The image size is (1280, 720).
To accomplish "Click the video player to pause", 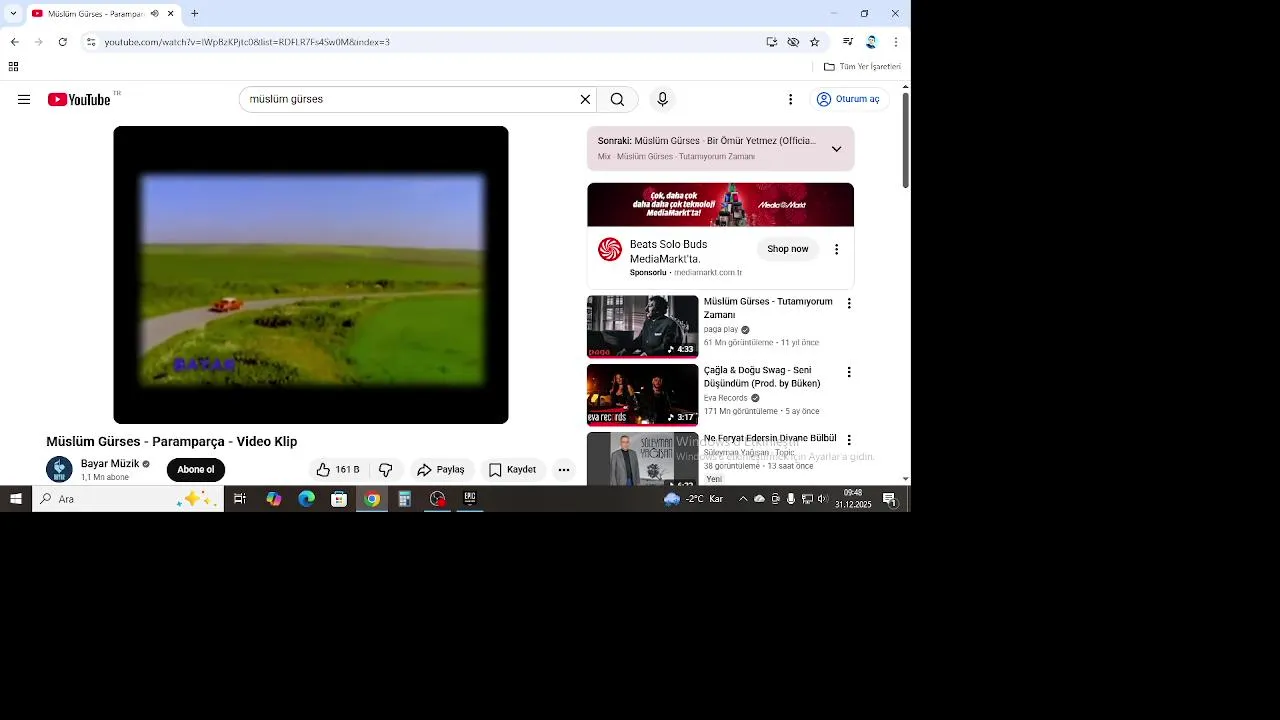I will 311,275.
